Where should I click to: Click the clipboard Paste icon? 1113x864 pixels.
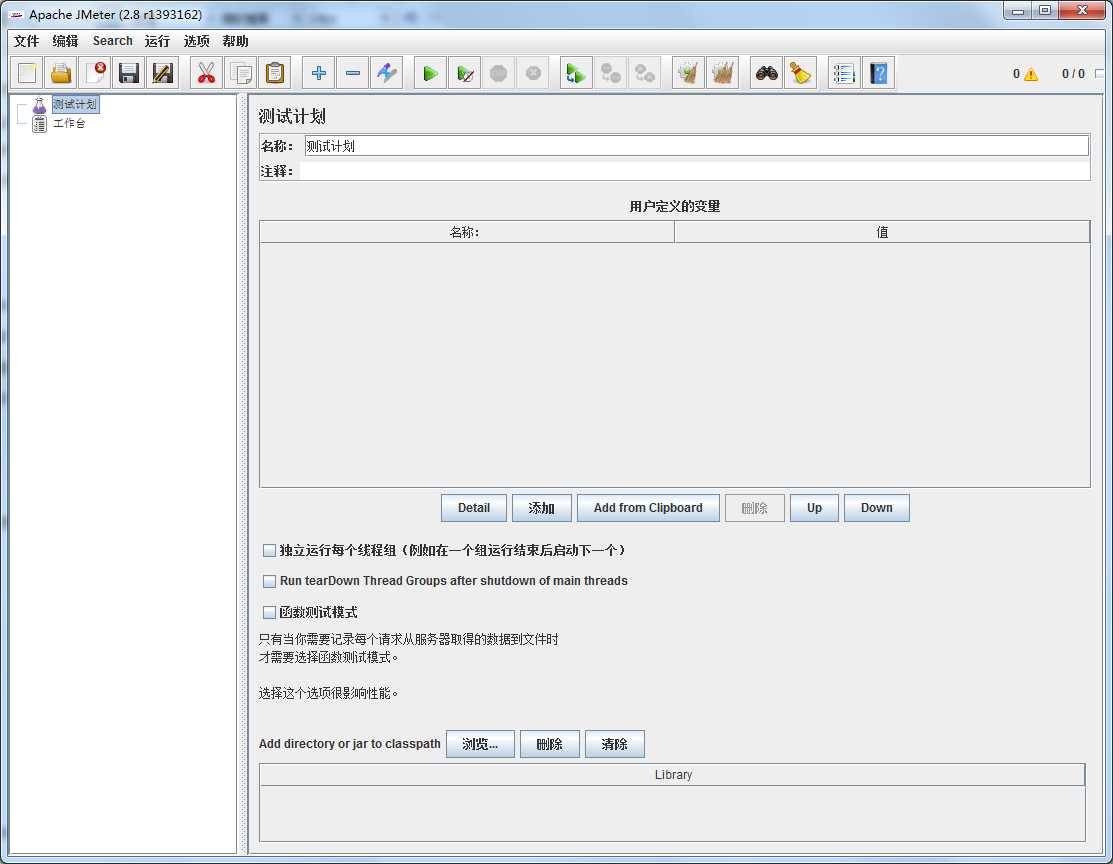275,73
